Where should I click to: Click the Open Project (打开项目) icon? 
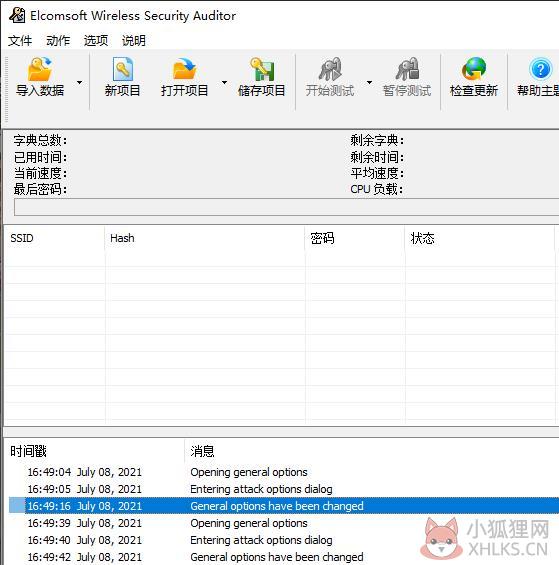[184, 69]
